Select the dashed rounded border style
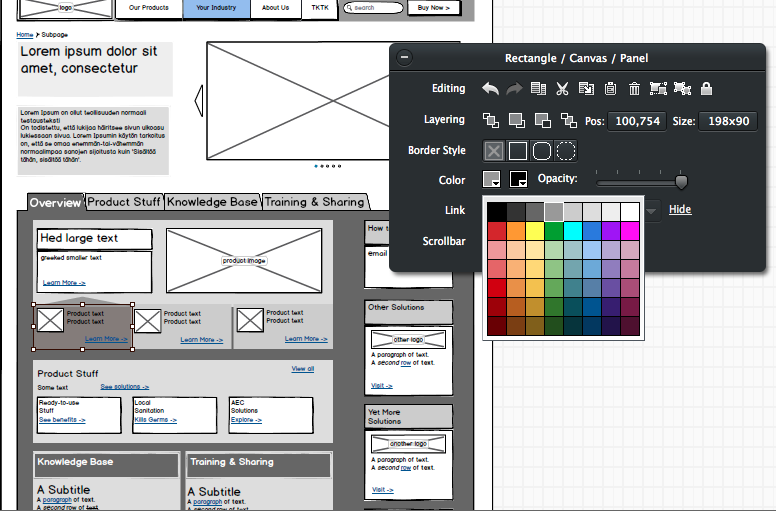Viewport: 776px width, 511px height. click(566, 151)
